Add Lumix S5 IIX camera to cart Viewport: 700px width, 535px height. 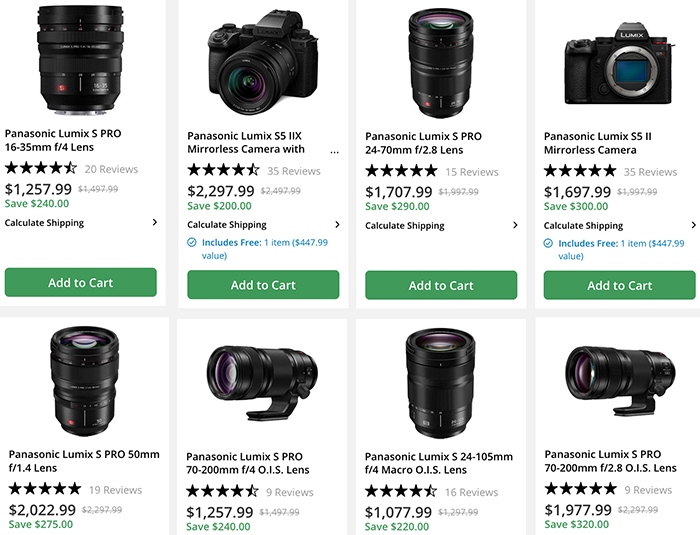pos(263,285)
